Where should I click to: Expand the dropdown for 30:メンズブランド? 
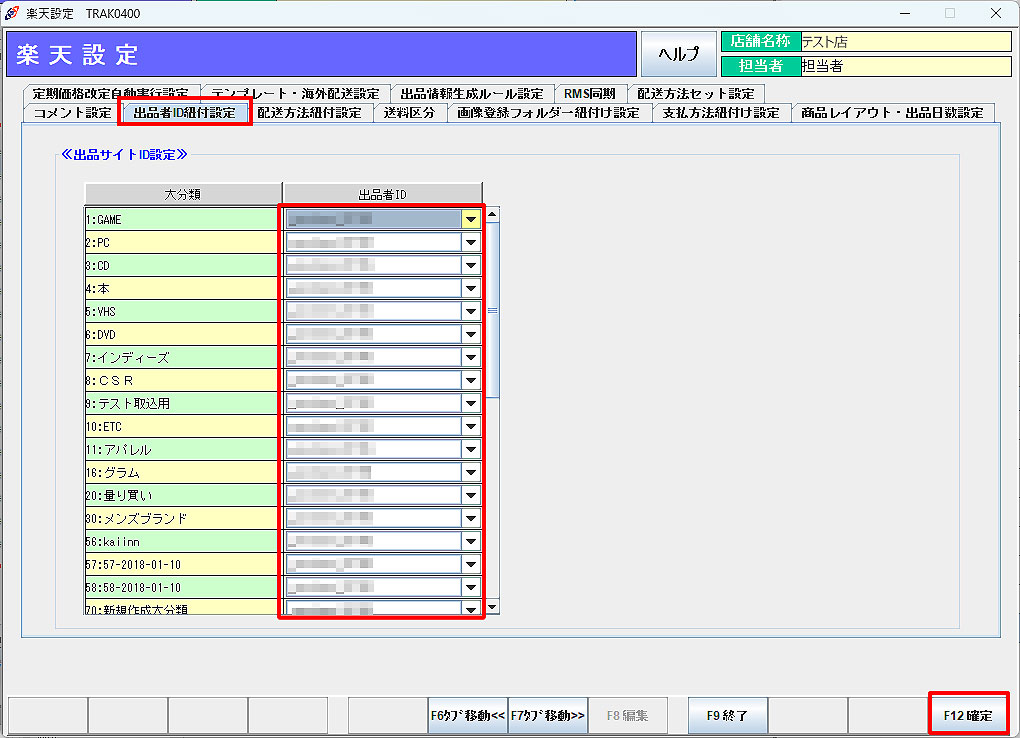tap(471, 518)
